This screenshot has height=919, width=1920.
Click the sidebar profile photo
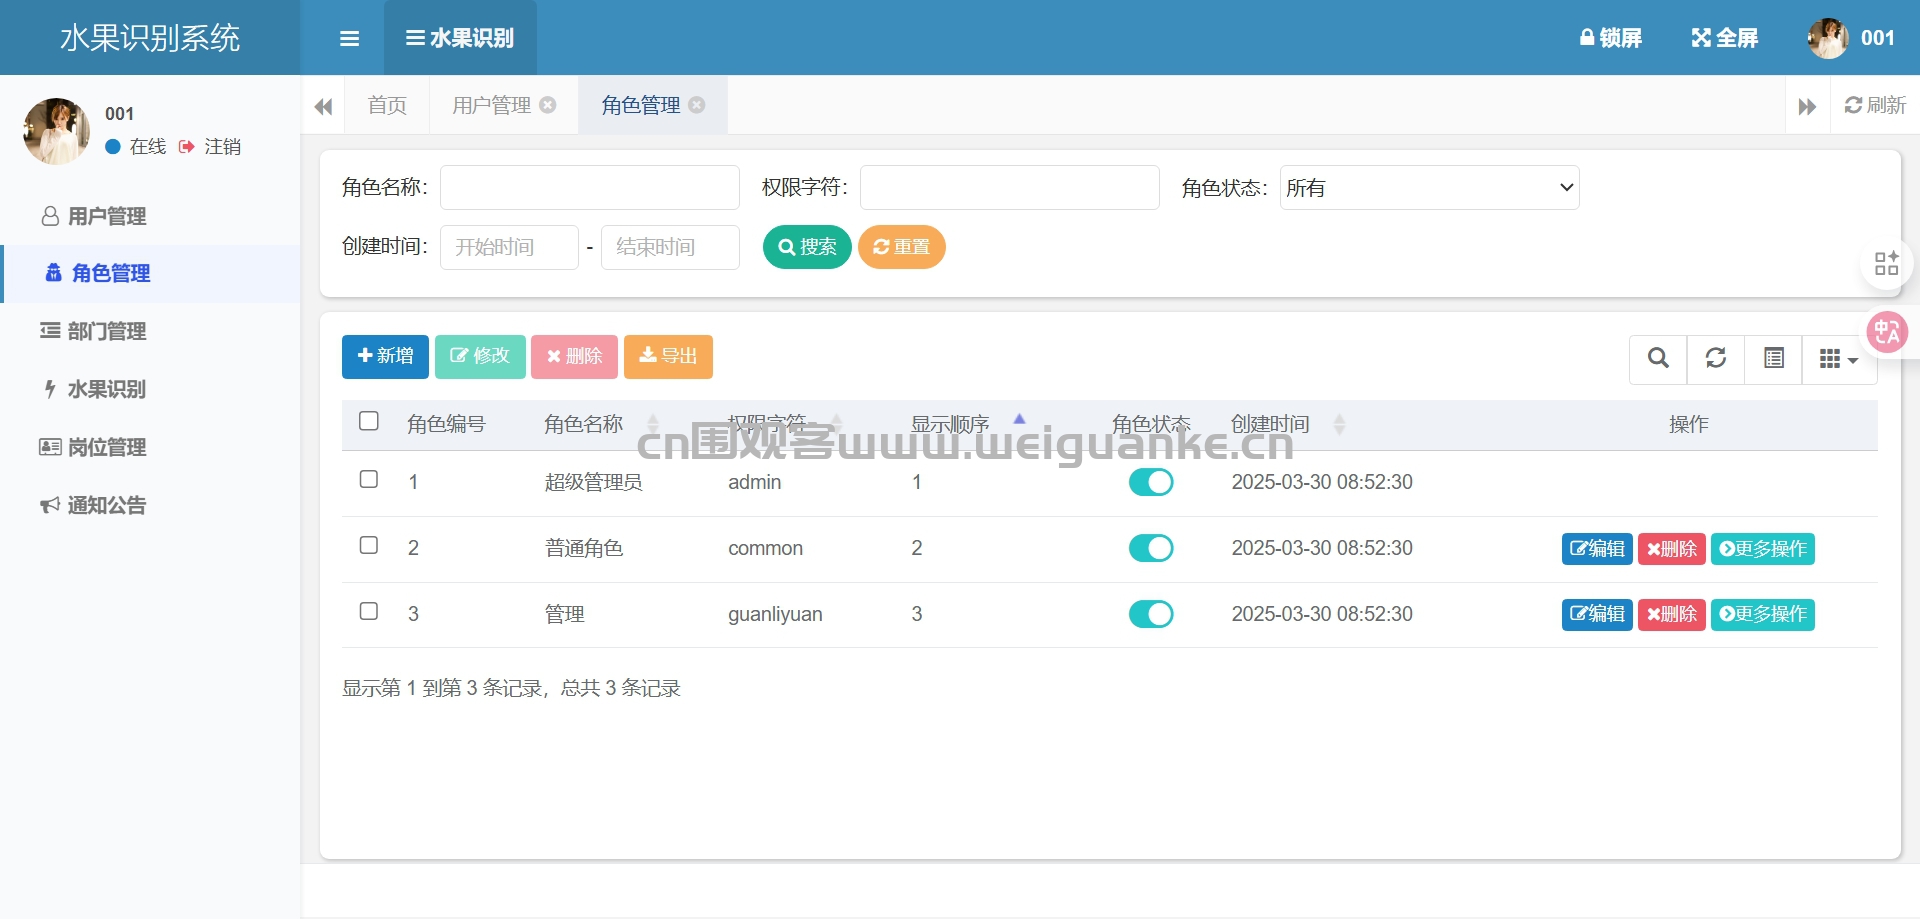(57, 131)
